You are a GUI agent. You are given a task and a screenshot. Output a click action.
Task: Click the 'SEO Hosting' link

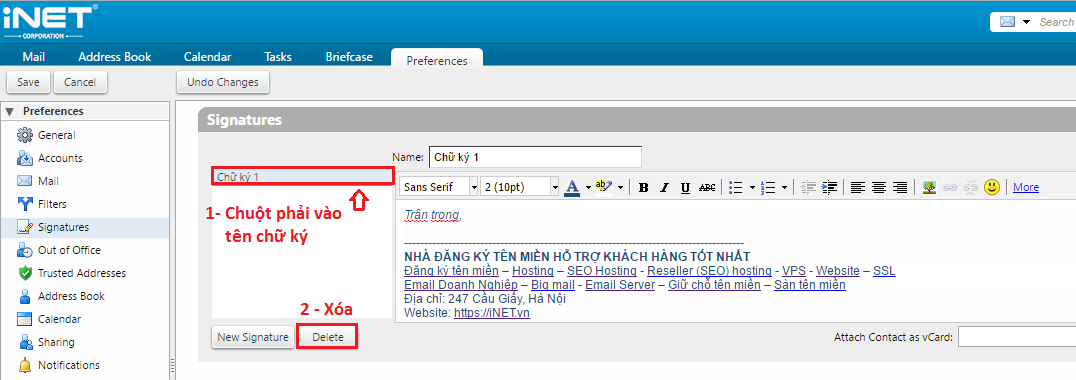point(602,271)
